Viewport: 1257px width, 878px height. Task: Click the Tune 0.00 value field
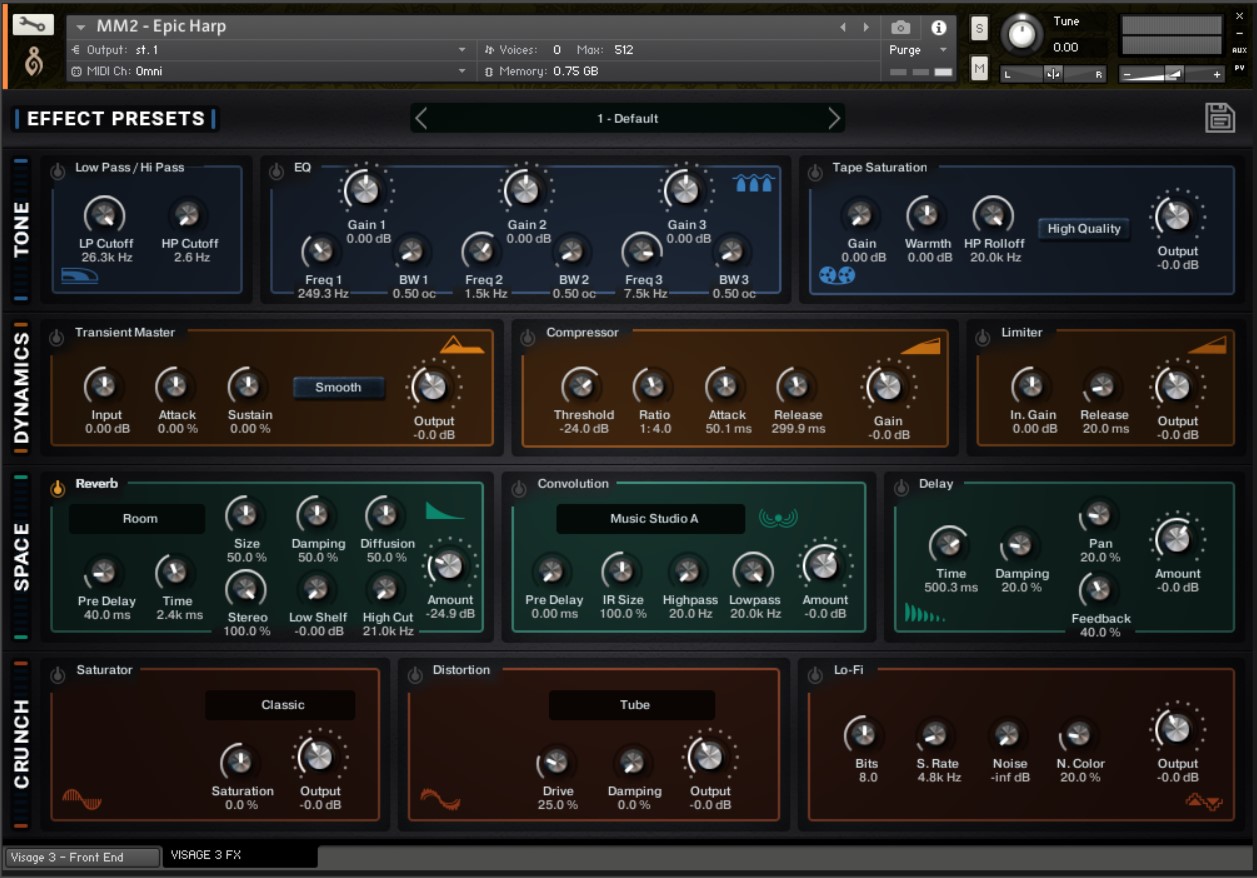tap(1066, 47)
